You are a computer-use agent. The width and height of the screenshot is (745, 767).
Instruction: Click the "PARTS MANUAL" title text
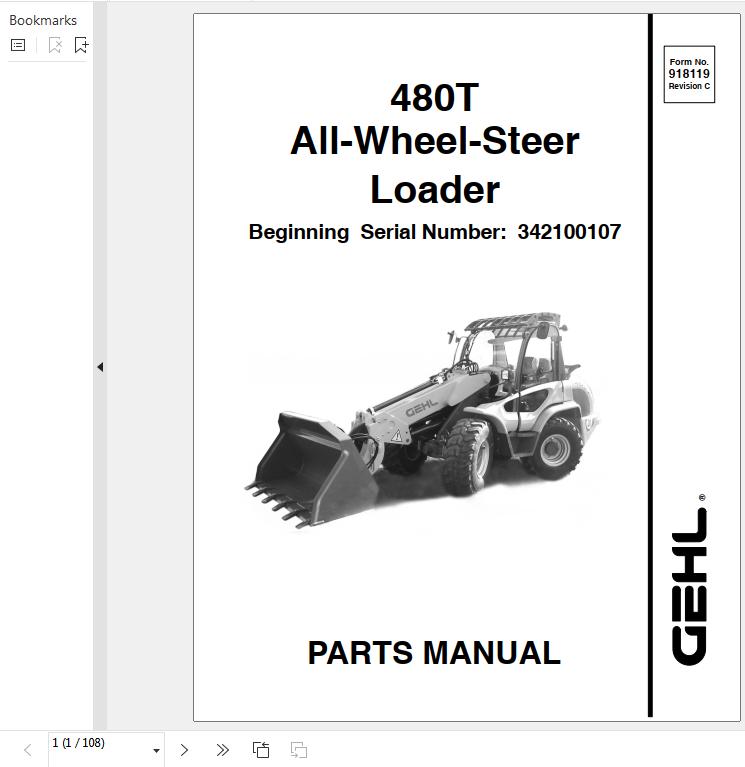[x=434, y=653]
